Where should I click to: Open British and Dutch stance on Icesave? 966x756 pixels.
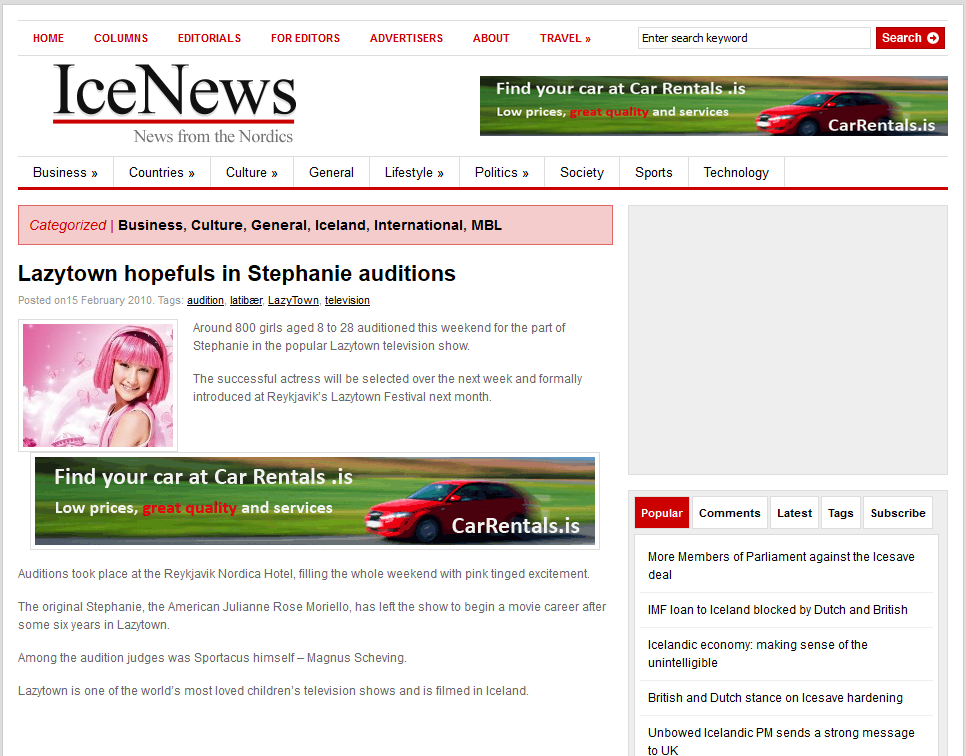pos(775,698)
